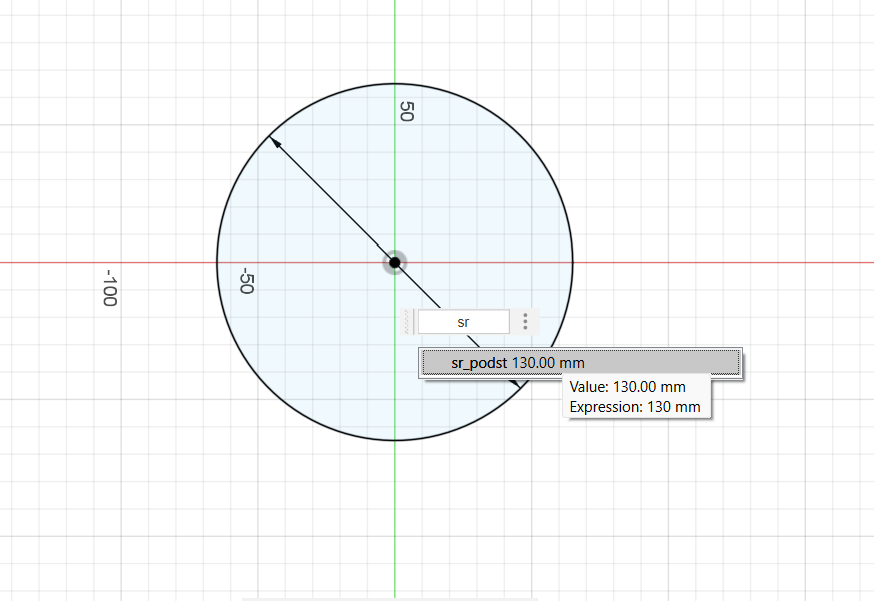Select the sr_podst 130.00 mm suggestion
This screenshot has width=874, height=601.
point(581,363)
